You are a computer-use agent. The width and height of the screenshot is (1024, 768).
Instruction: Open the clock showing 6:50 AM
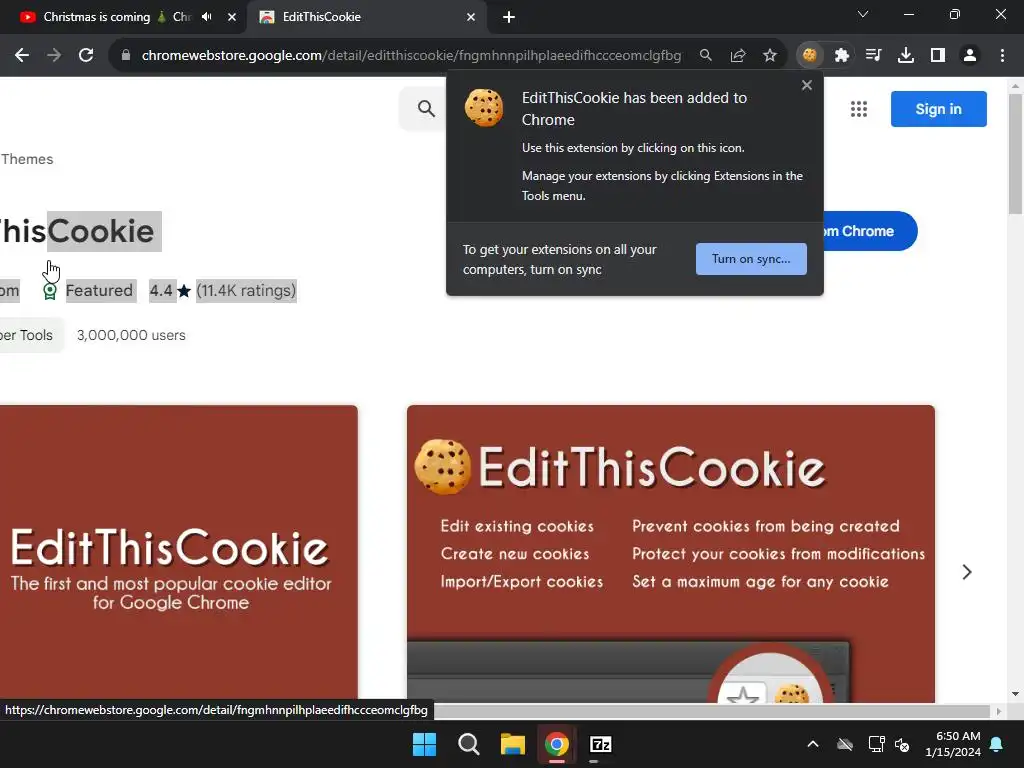click(x=953, y=744)
